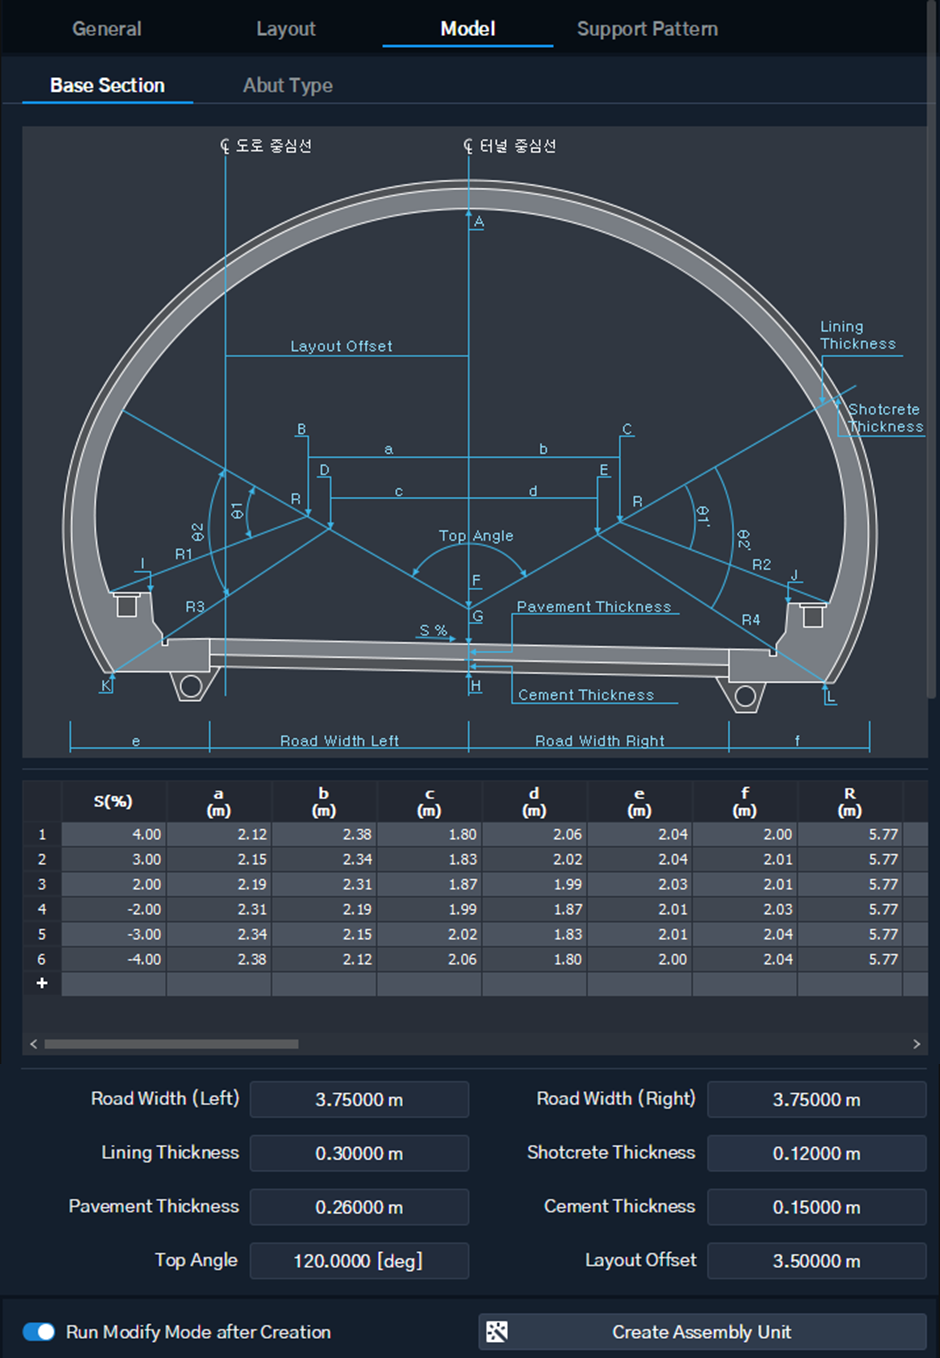
Task: Select row header 4 in the table
Action: tap(42, 909)
